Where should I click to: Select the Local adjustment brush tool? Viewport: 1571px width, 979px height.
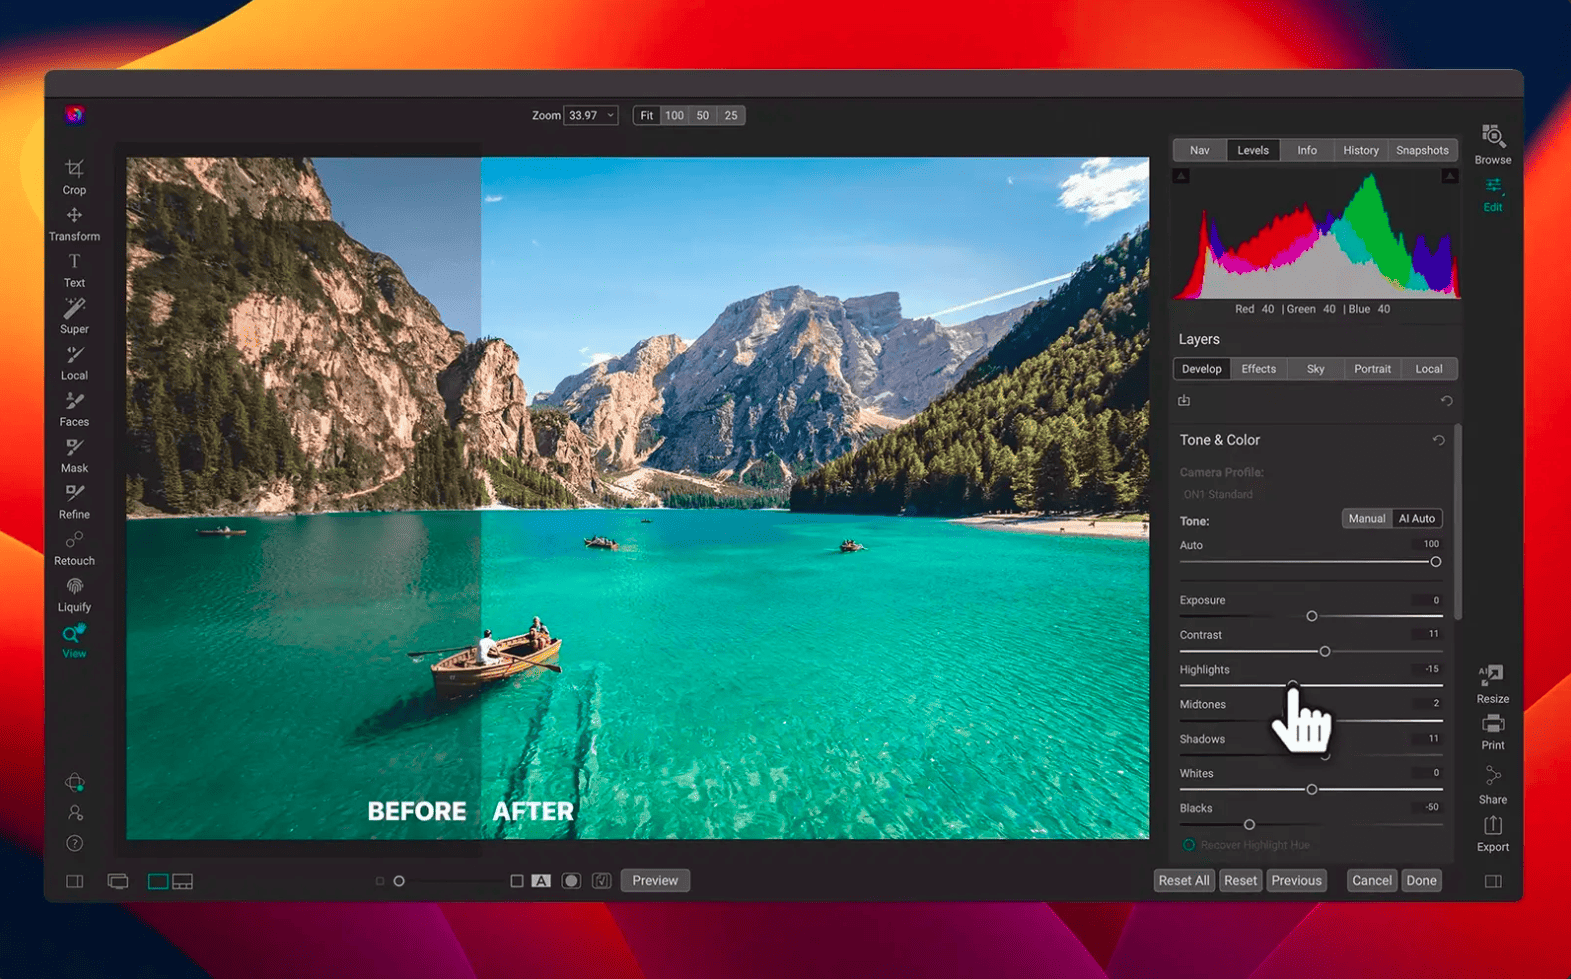[x=74, y=363]
